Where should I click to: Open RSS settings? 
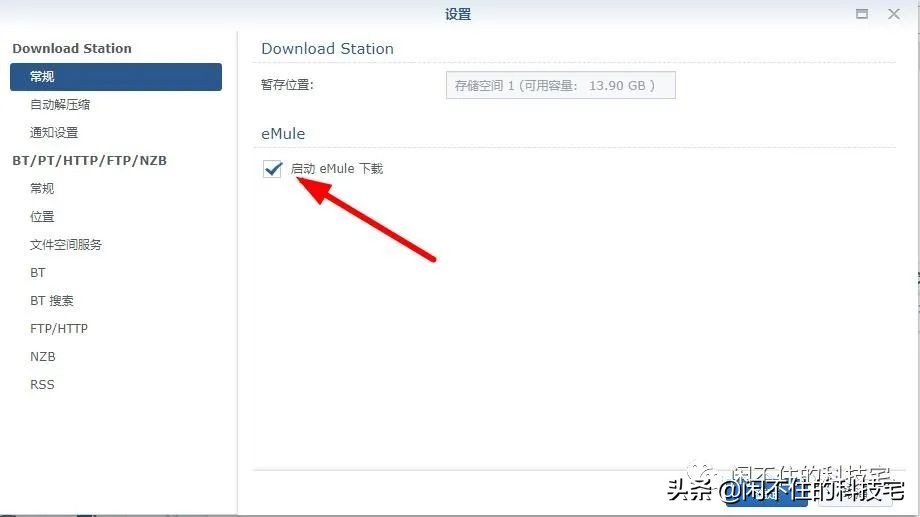[42, 385]
